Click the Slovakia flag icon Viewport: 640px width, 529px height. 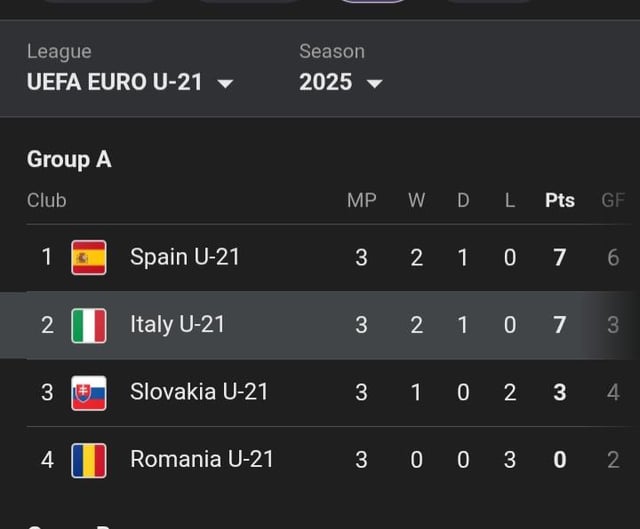pos(89,392)
